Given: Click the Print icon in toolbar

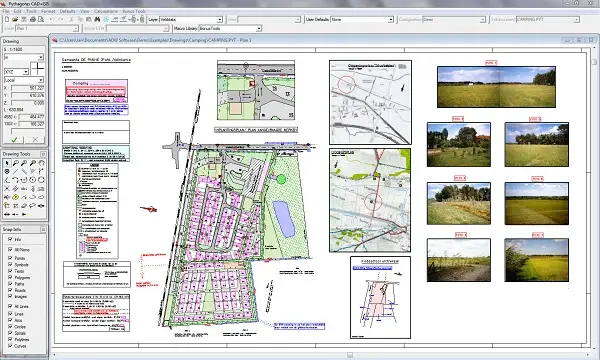Looking at the screenshot, I should (x=33, y=19).
